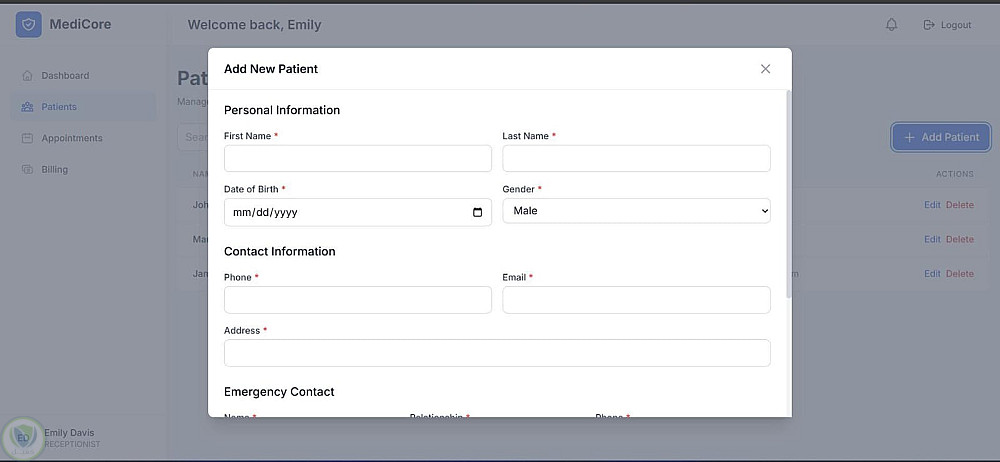Screen dimensions: 1000x462
Task: Click the Patients sidebar icon
Action: 27,107
